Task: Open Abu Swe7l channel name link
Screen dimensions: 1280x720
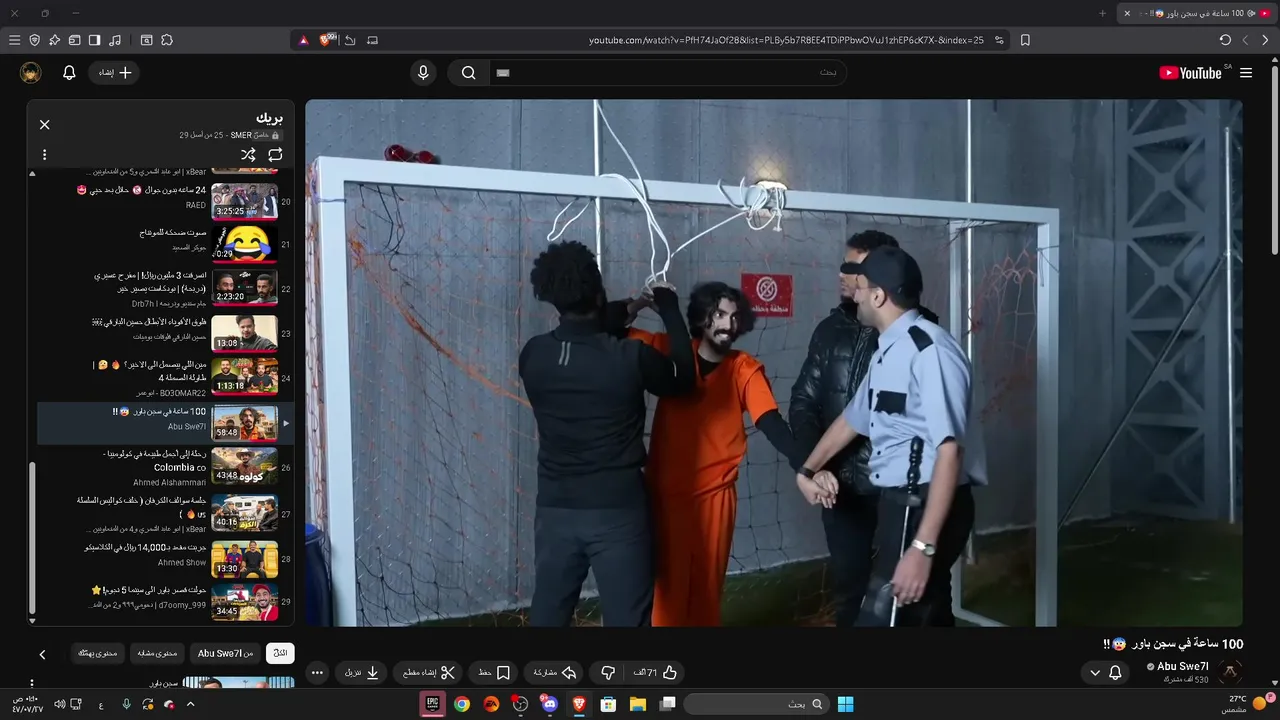Action: (1183, 666)
